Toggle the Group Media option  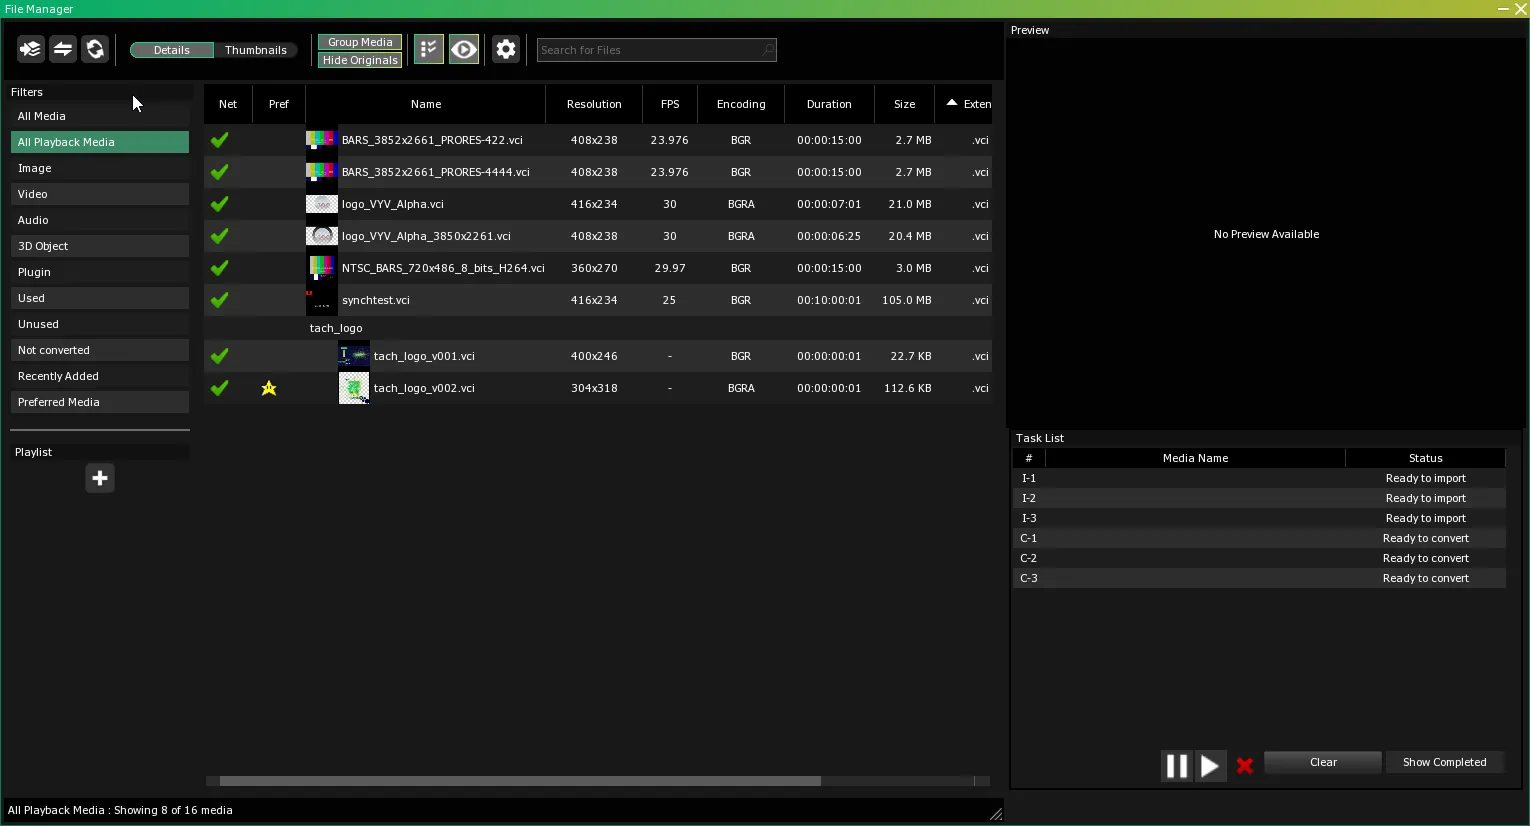coord(360,42)
